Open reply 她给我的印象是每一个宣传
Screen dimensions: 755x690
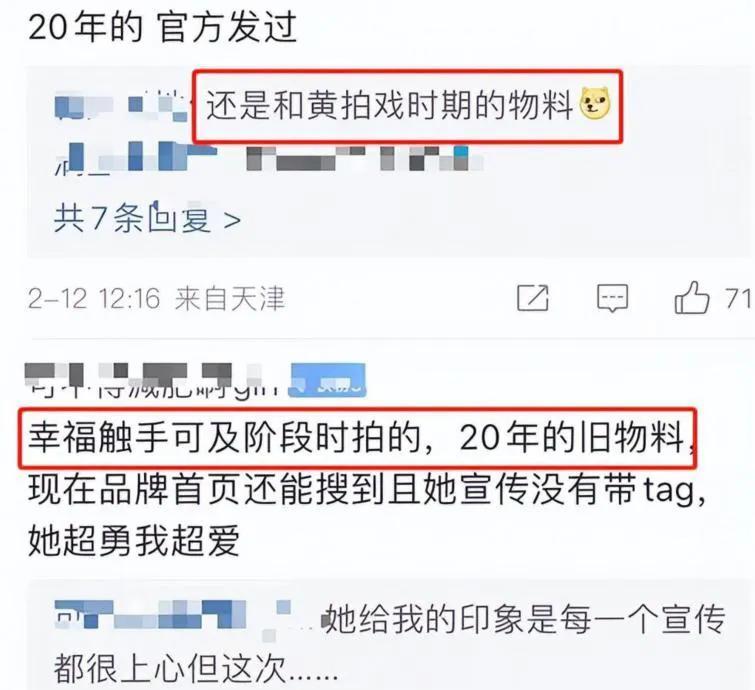point(526,619)
